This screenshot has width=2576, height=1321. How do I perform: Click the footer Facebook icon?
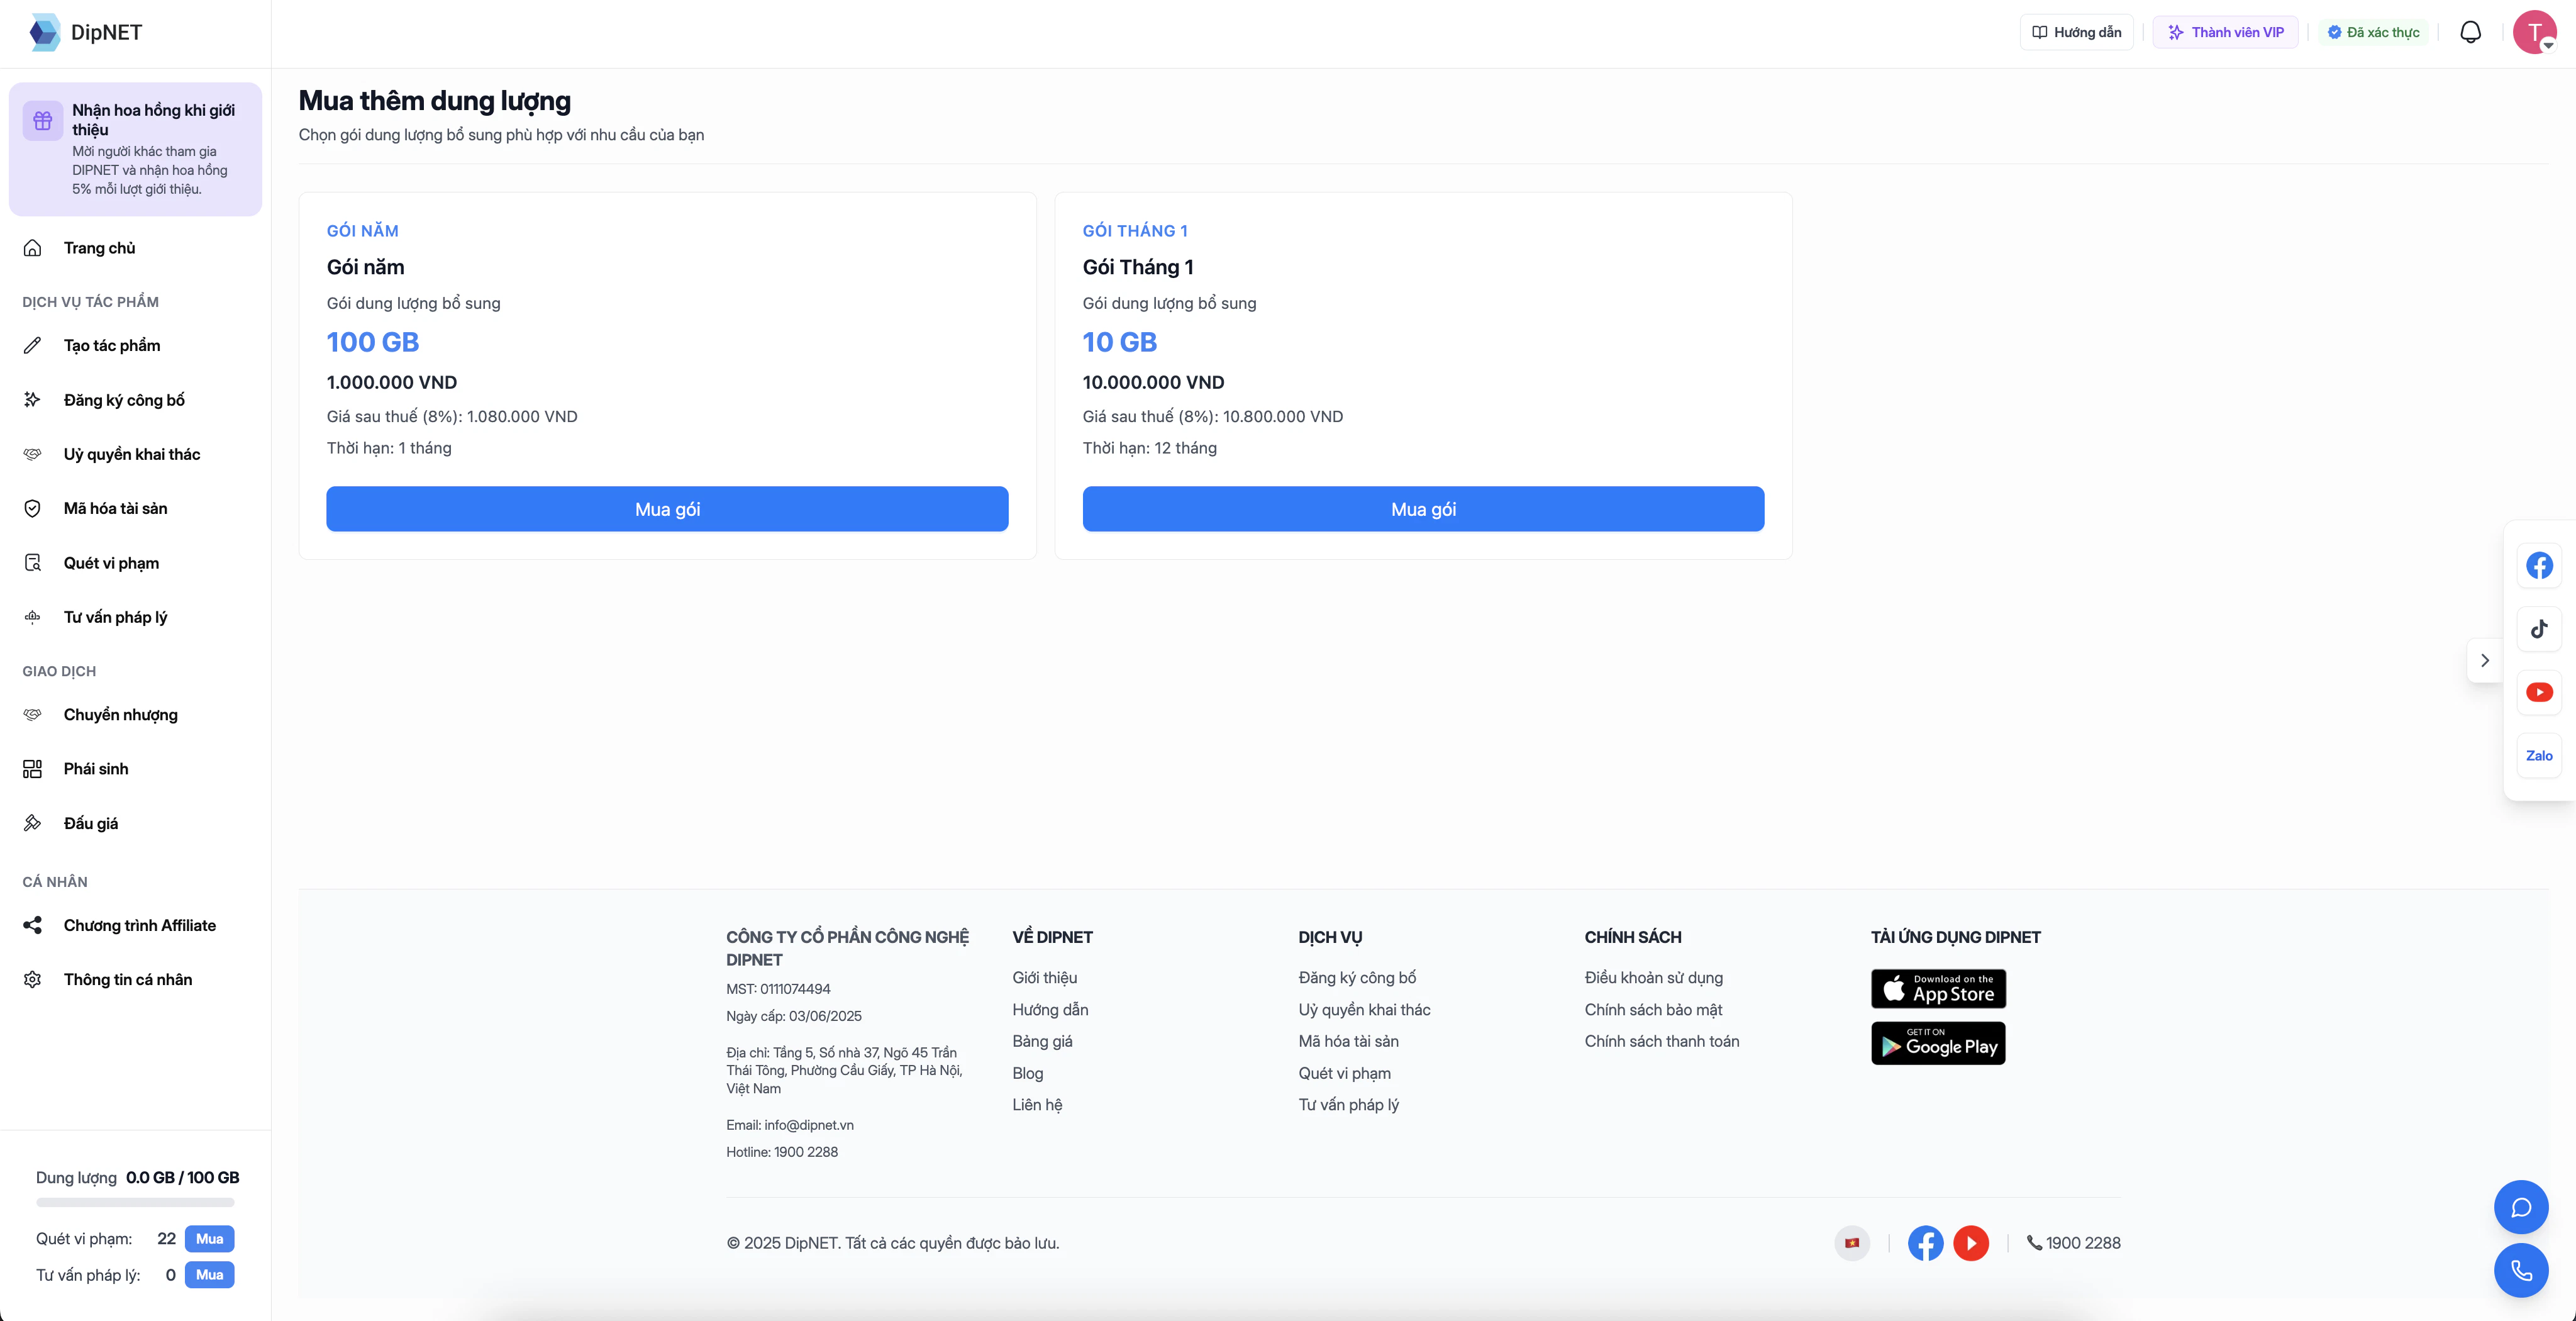1925,1243
